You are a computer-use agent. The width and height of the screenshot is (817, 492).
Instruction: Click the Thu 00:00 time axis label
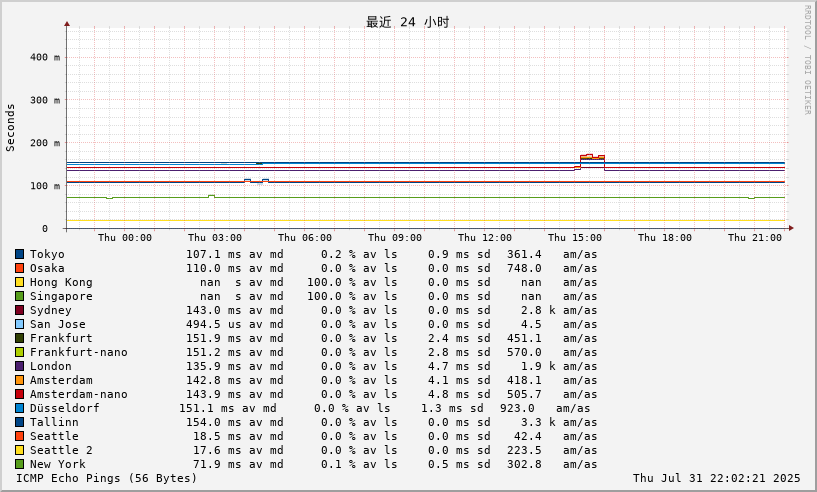click(125, 238)
